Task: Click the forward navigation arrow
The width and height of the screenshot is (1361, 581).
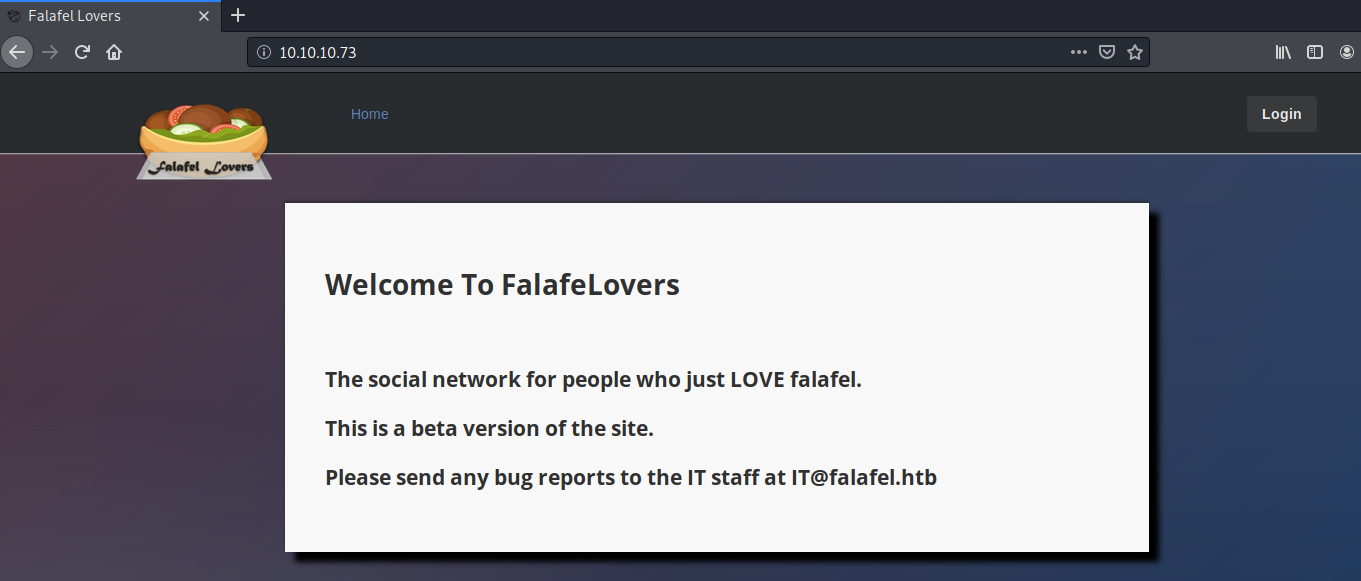Action: tap(50, 52)
